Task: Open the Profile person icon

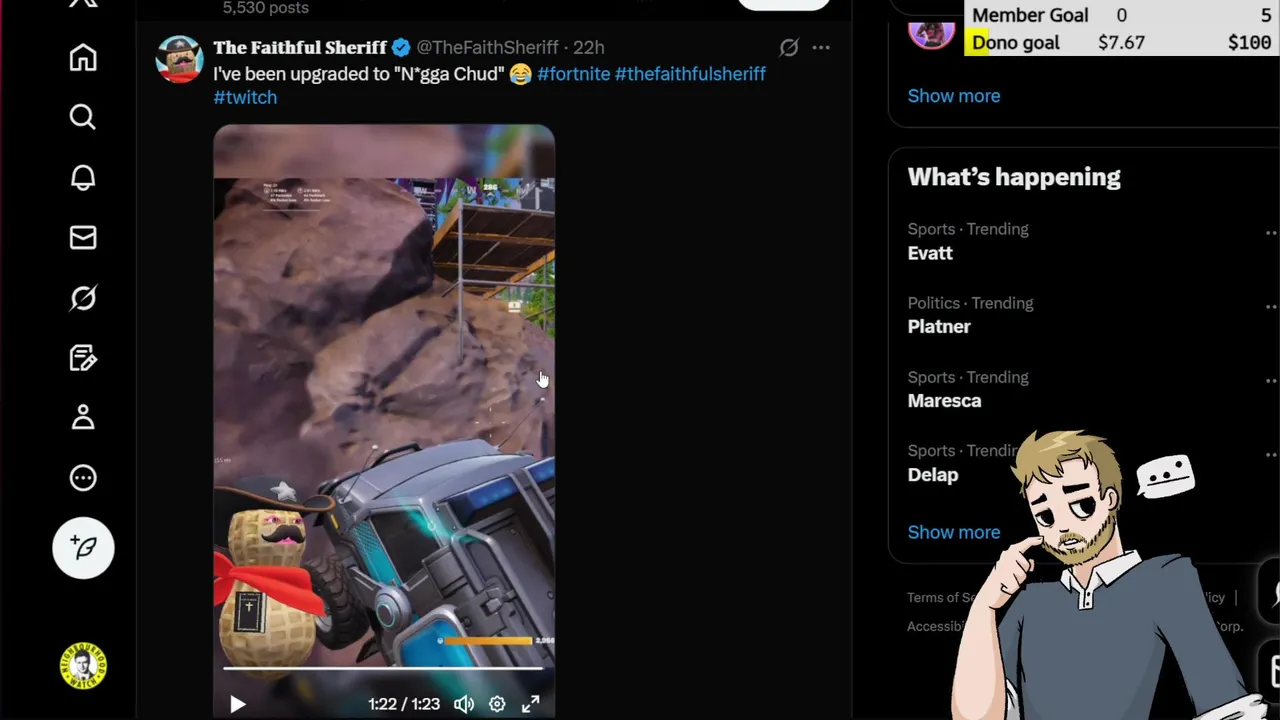Action: [83, 417]
